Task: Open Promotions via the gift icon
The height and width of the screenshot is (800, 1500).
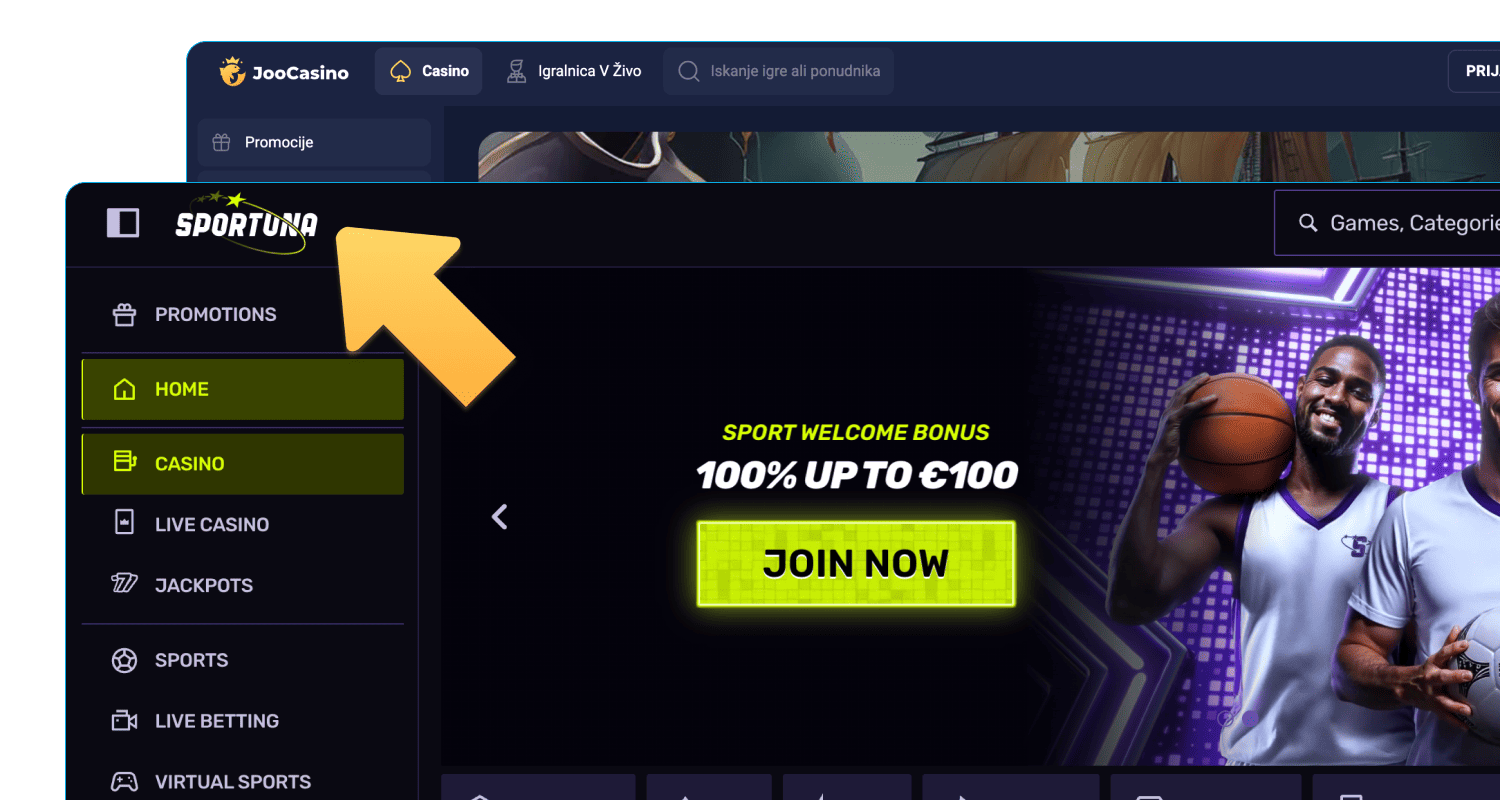Action: click(124, 314)
